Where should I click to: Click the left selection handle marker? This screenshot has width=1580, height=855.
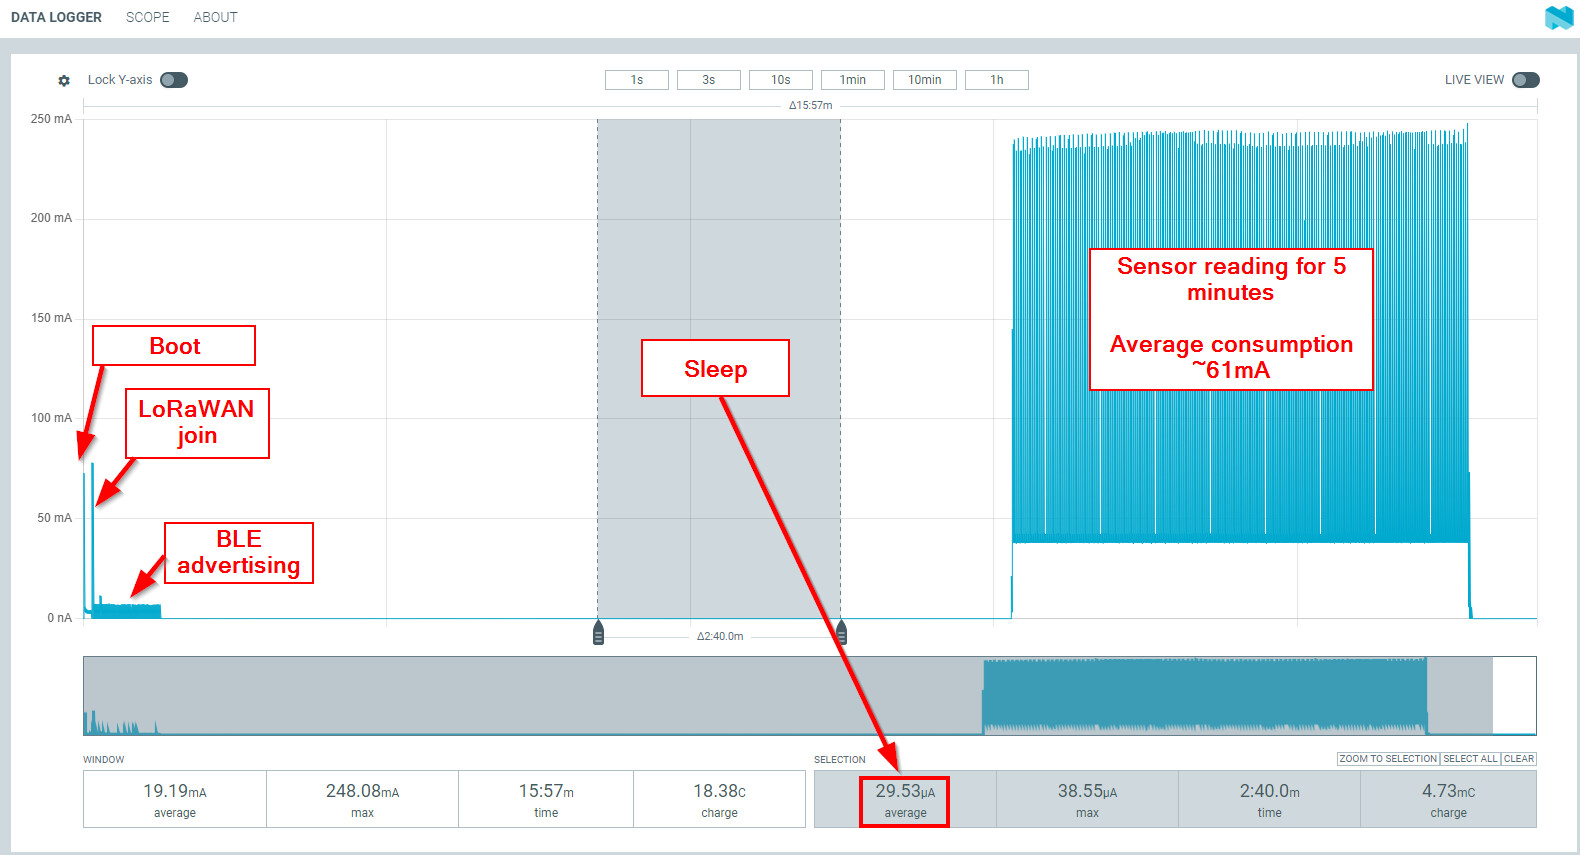(x=598, y=633)
